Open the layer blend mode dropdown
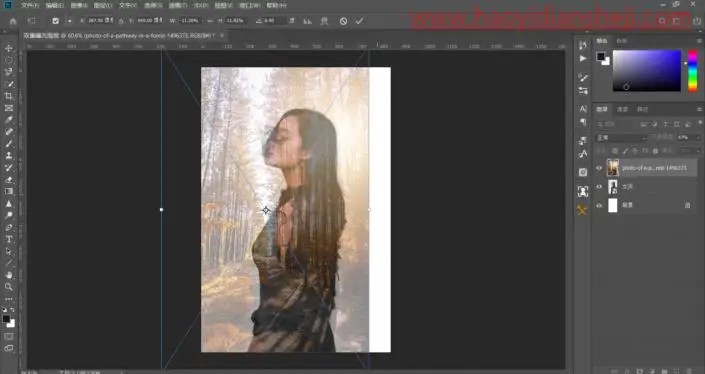 (x=621, y=138)
